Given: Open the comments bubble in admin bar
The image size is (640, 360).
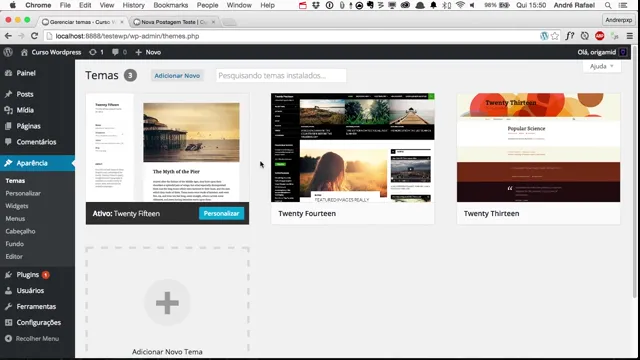Looking at the screenshot, I should [119, 52].
